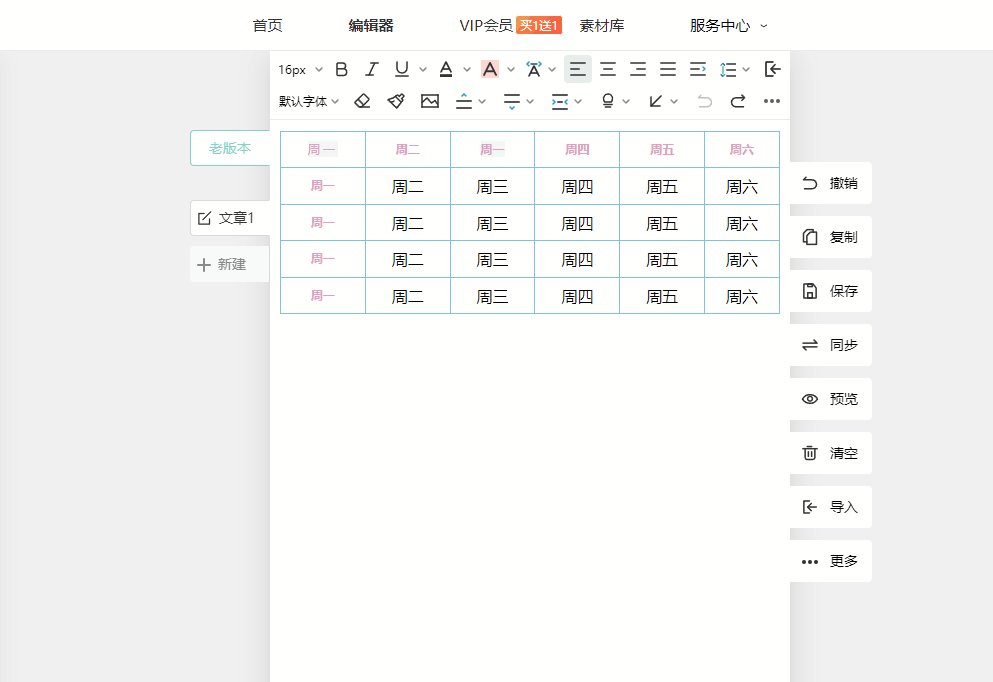The height and width of the screenshot is (682, 993).
Task: Click the import icon in the toolbar
Action: point(773,69)
